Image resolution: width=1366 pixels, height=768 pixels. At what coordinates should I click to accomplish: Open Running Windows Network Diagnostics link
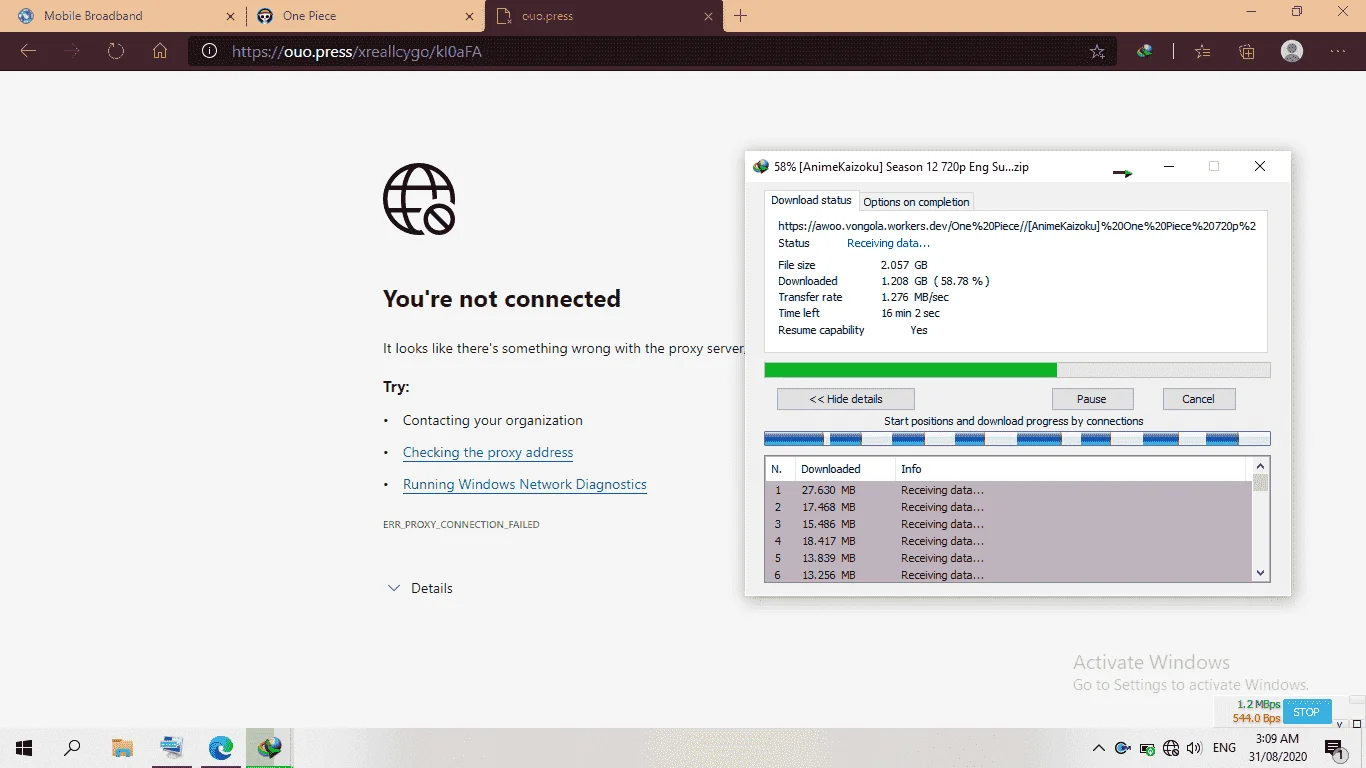[525, 484]
